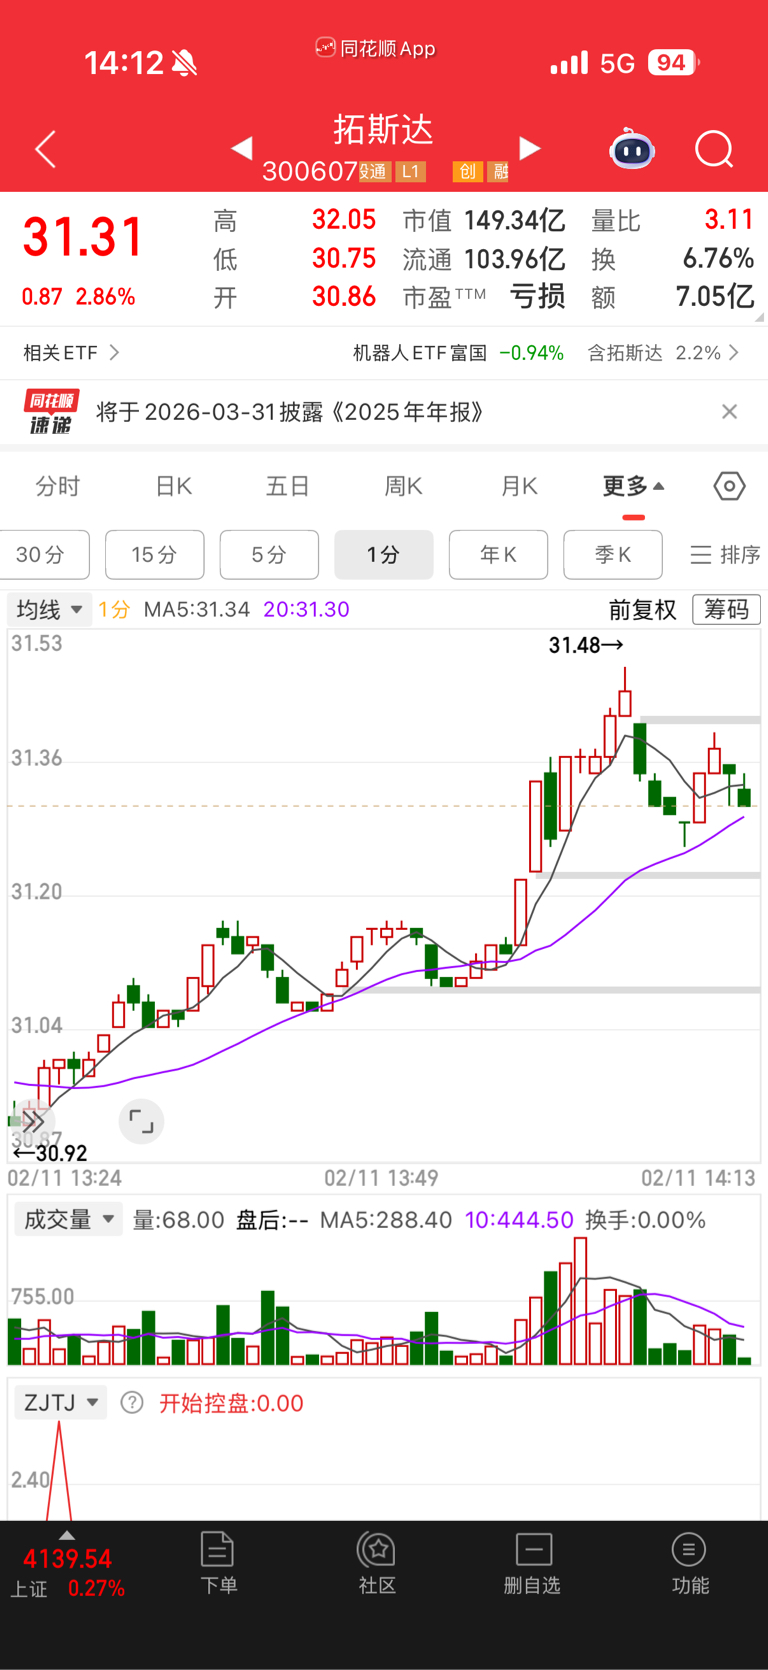Open ZJTJ indicator help question mark
Viewport: 768px width, 1670px height.
132,1403
